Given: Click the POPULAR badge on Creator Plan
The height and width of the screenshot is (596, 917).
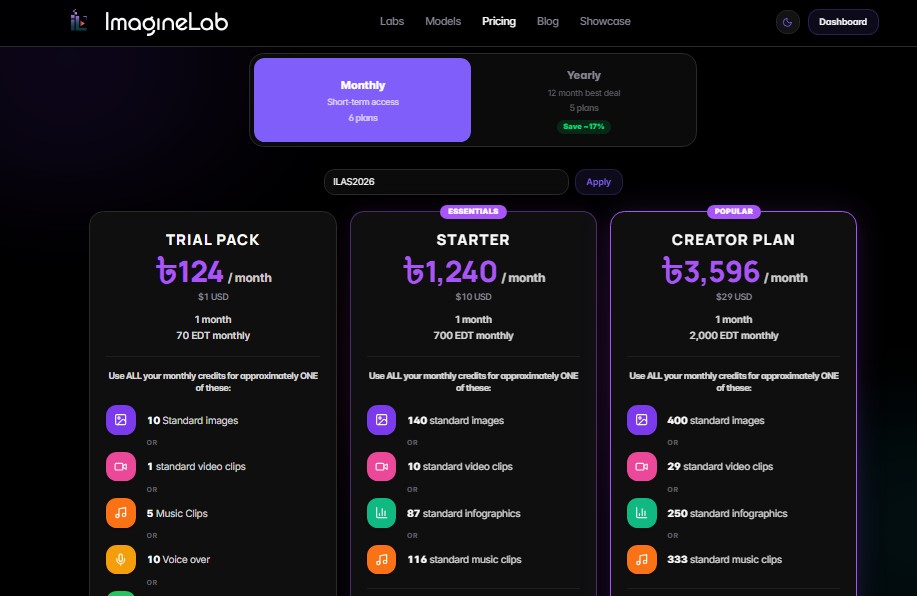Looking at the screenshot, I should pyautogui.click(x=733, y=211).
